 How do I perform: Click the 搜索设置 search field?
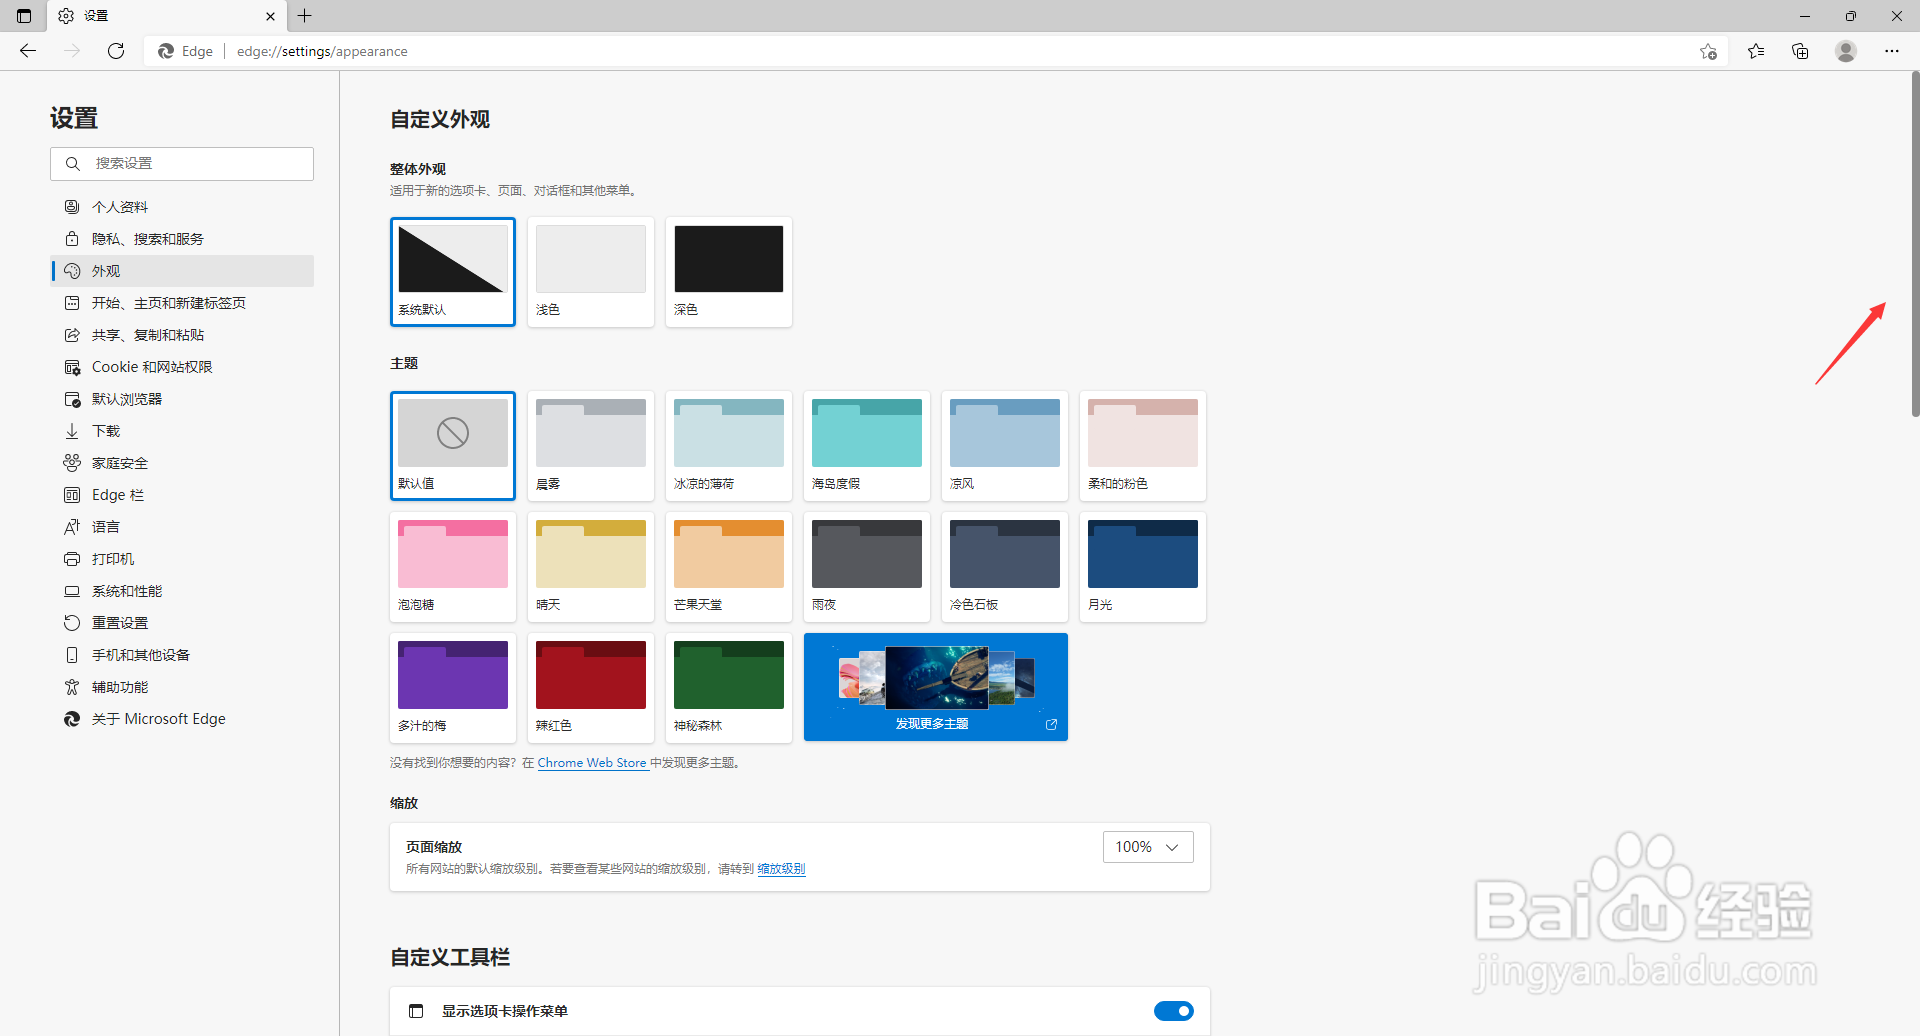[182, 164]
